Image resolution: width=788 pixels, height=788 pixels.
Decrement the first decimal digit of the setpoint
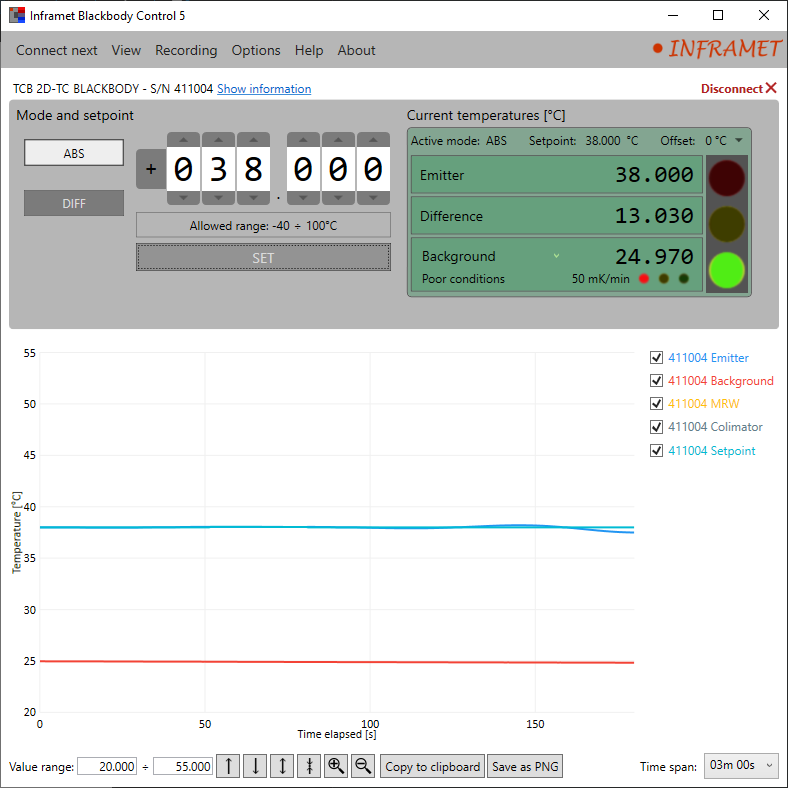pos(303,198)
